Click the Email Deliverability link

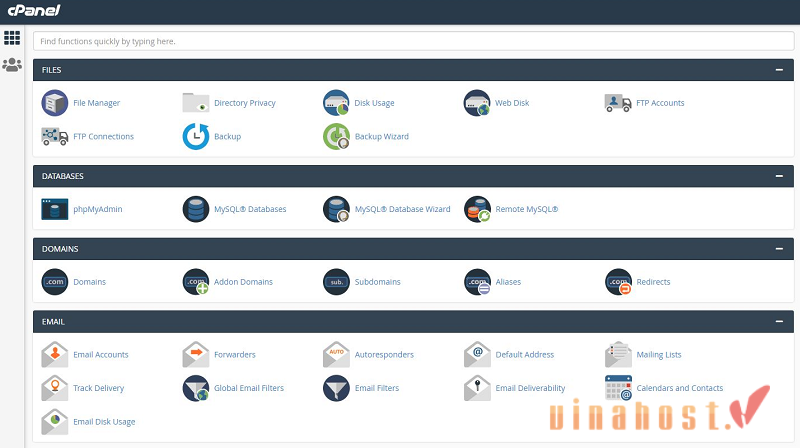[530, 388]
